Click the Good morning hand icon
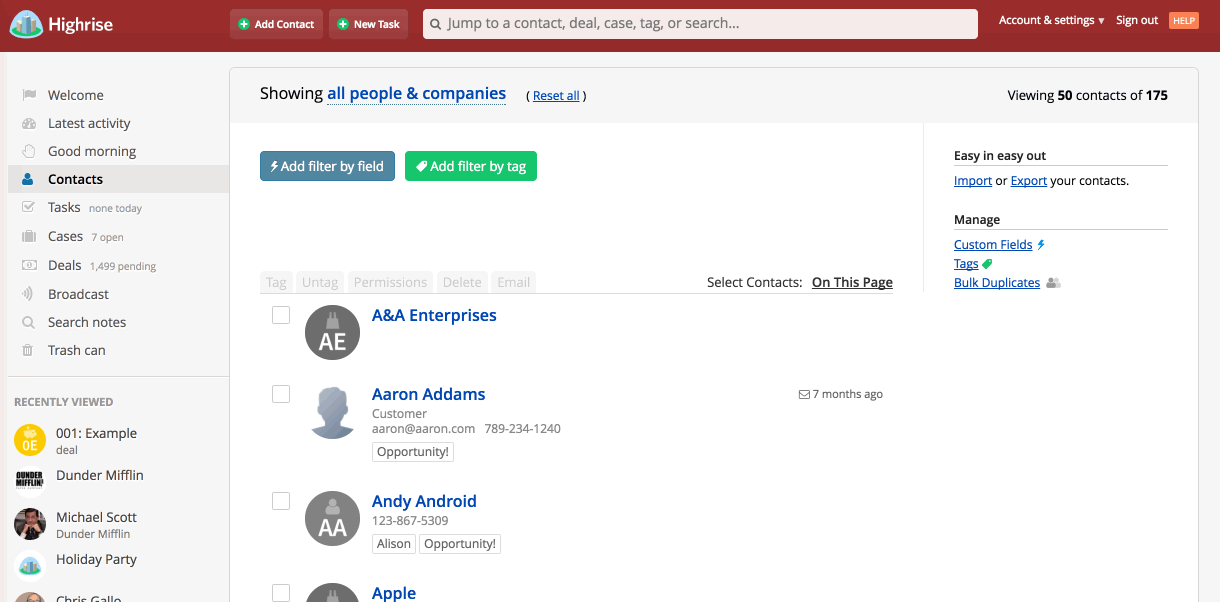 pyautogui.click(x=29, y=151)
